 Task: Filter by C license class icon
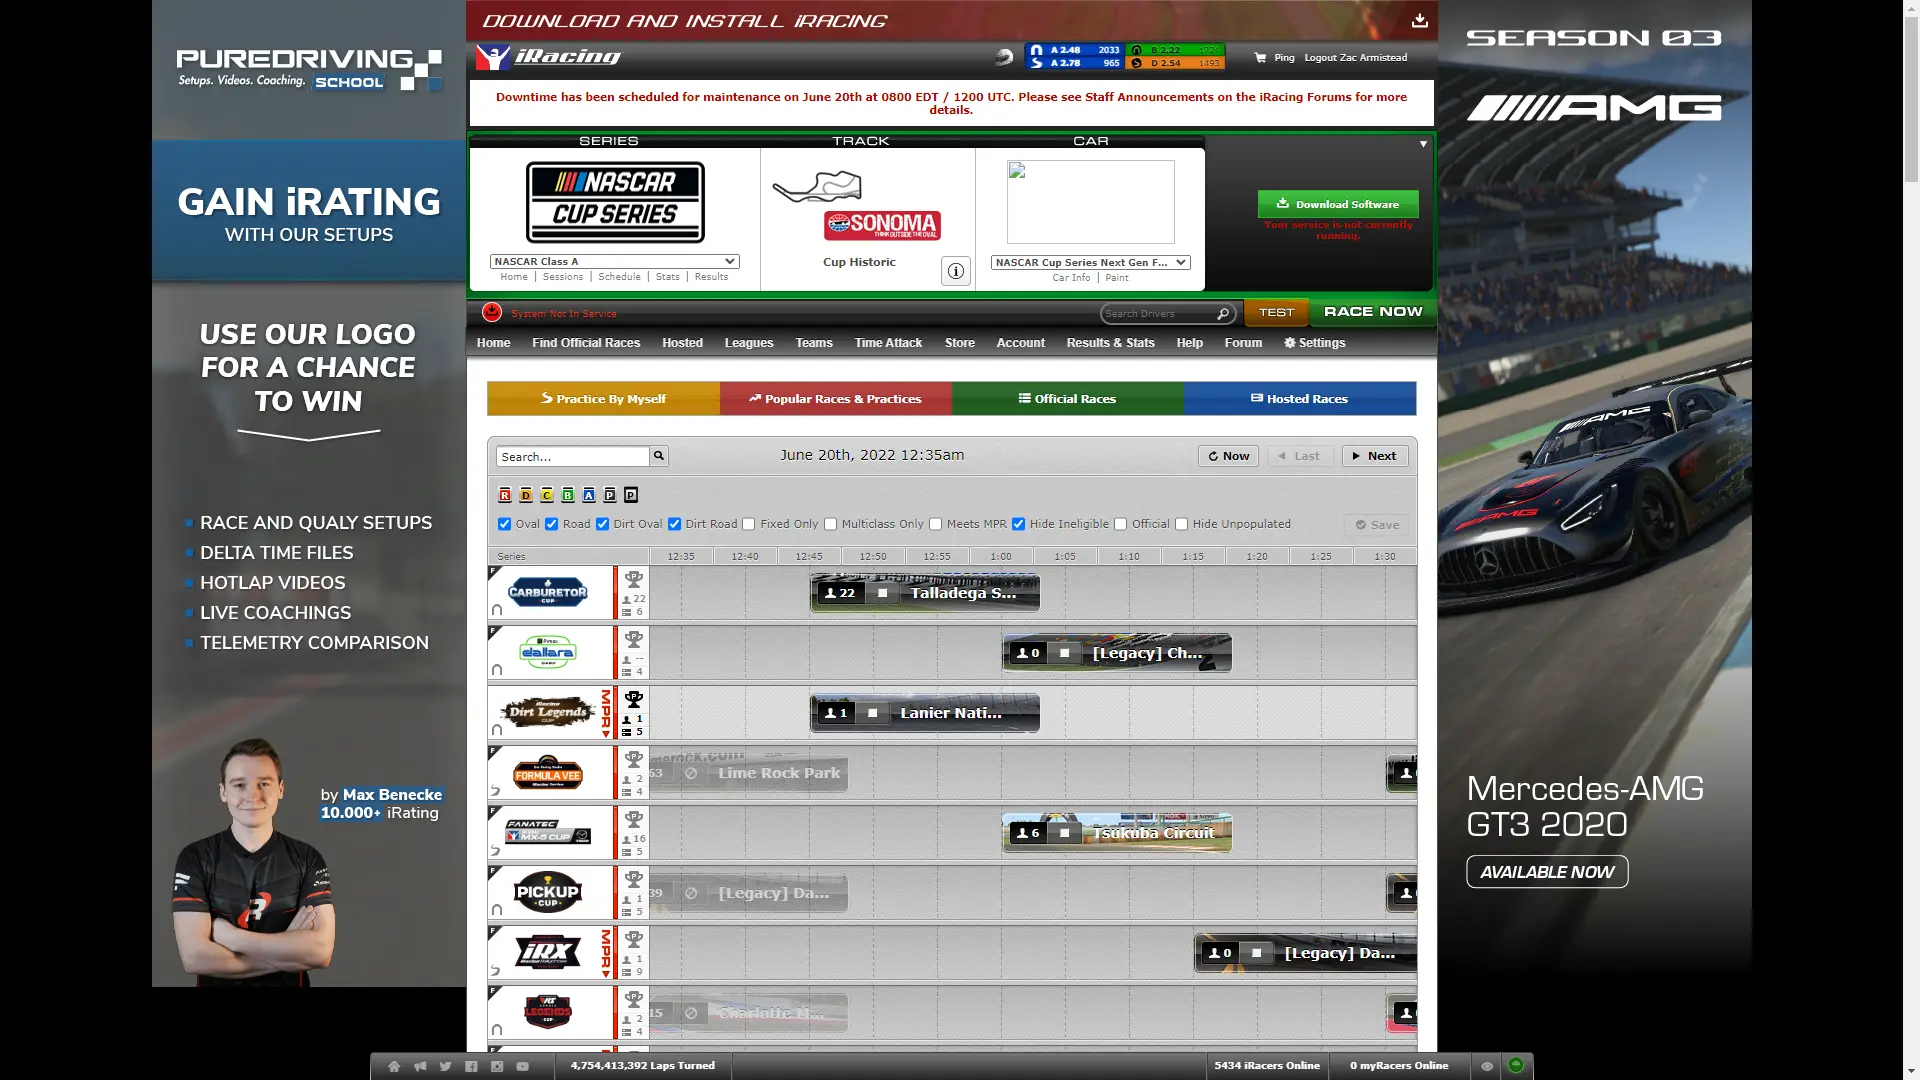(x=547, y=495)
